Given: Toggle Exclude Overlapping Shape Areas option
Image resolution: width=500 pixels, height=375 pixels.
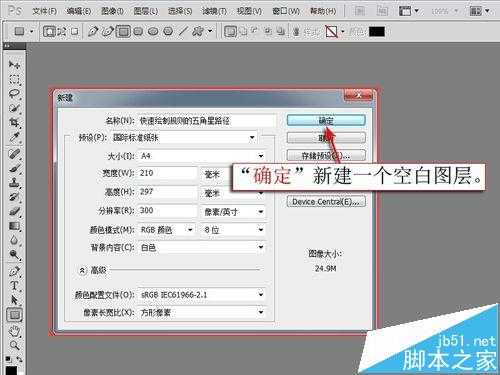Looking at the screenshot, I should [282, 32].
